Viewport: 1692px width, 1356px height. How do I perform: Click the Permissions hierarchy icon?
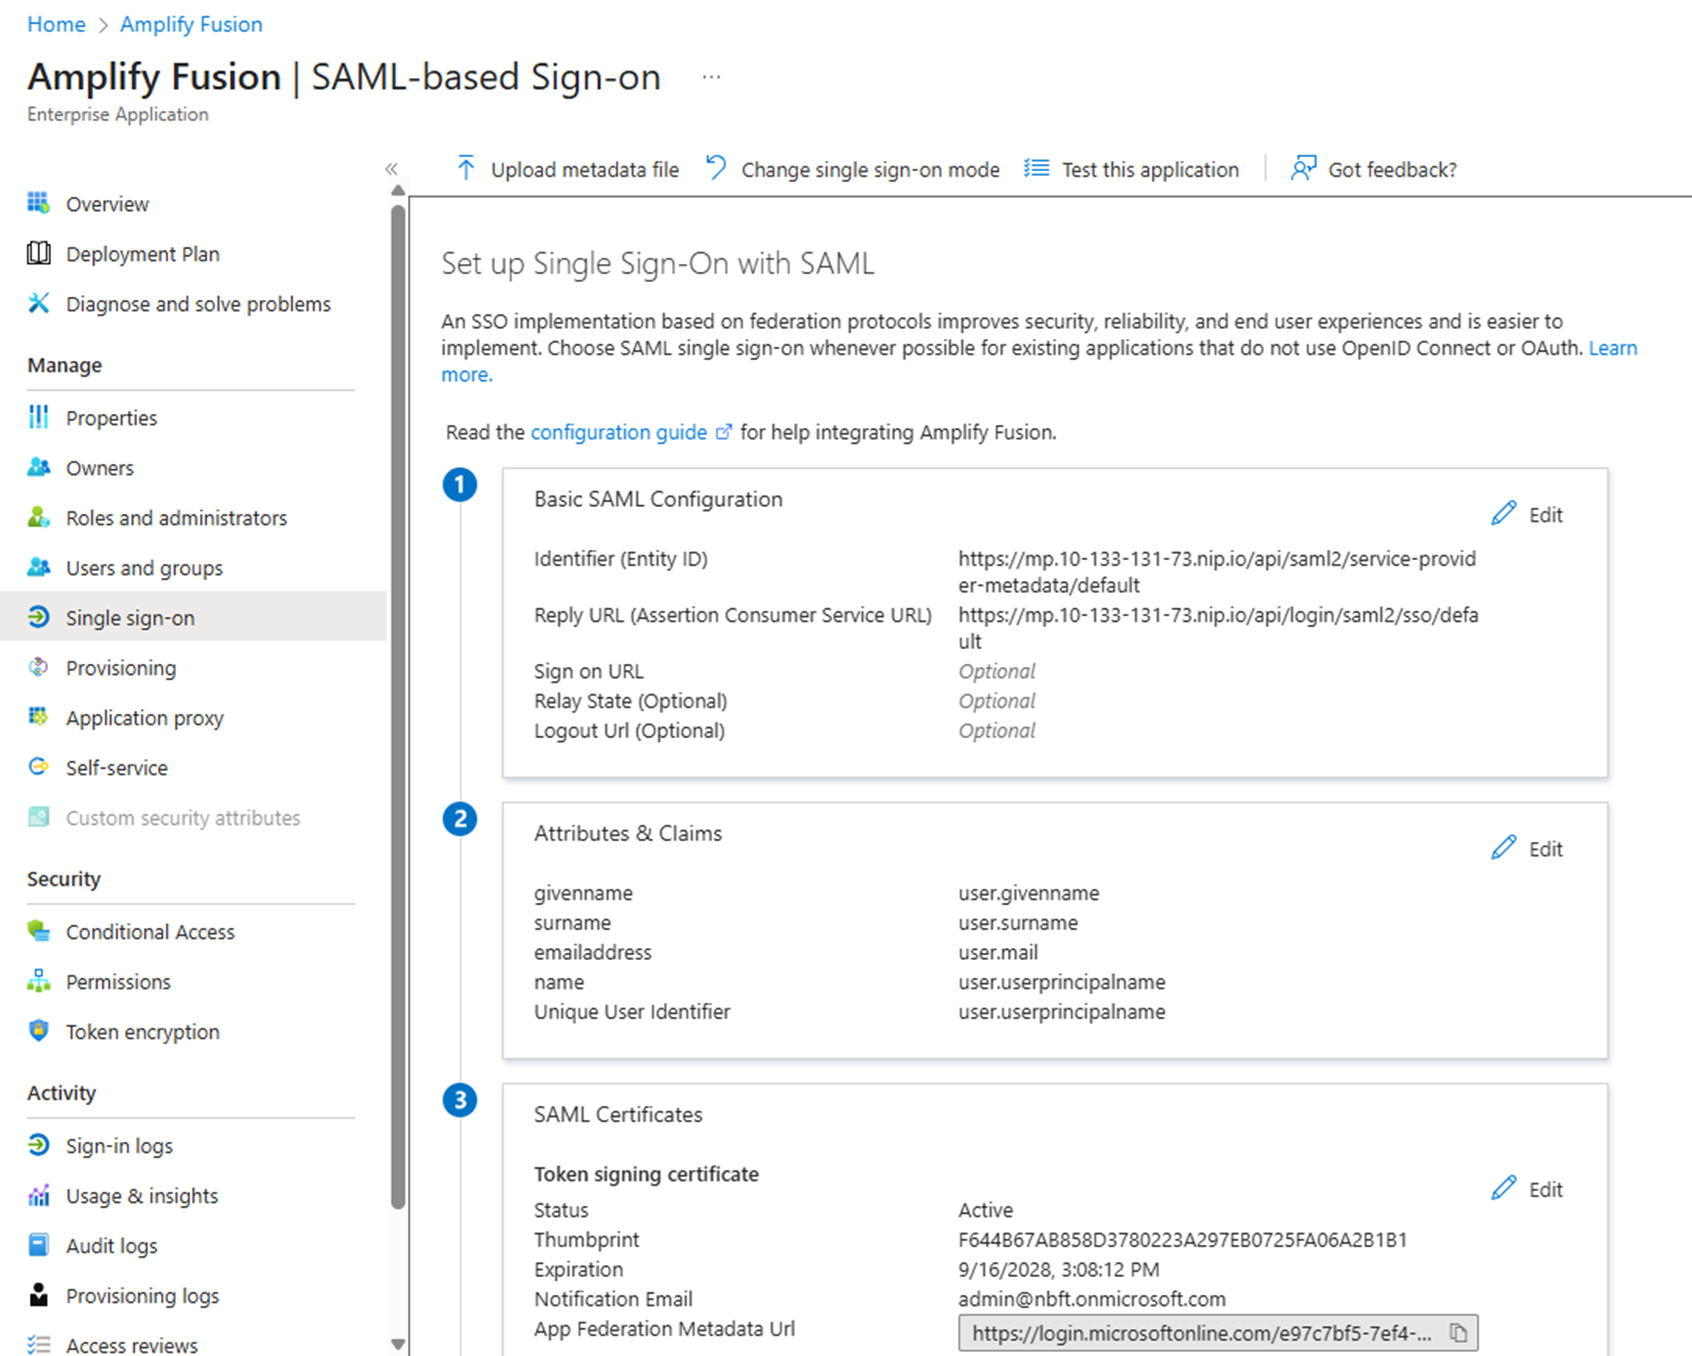pos(38,981)
